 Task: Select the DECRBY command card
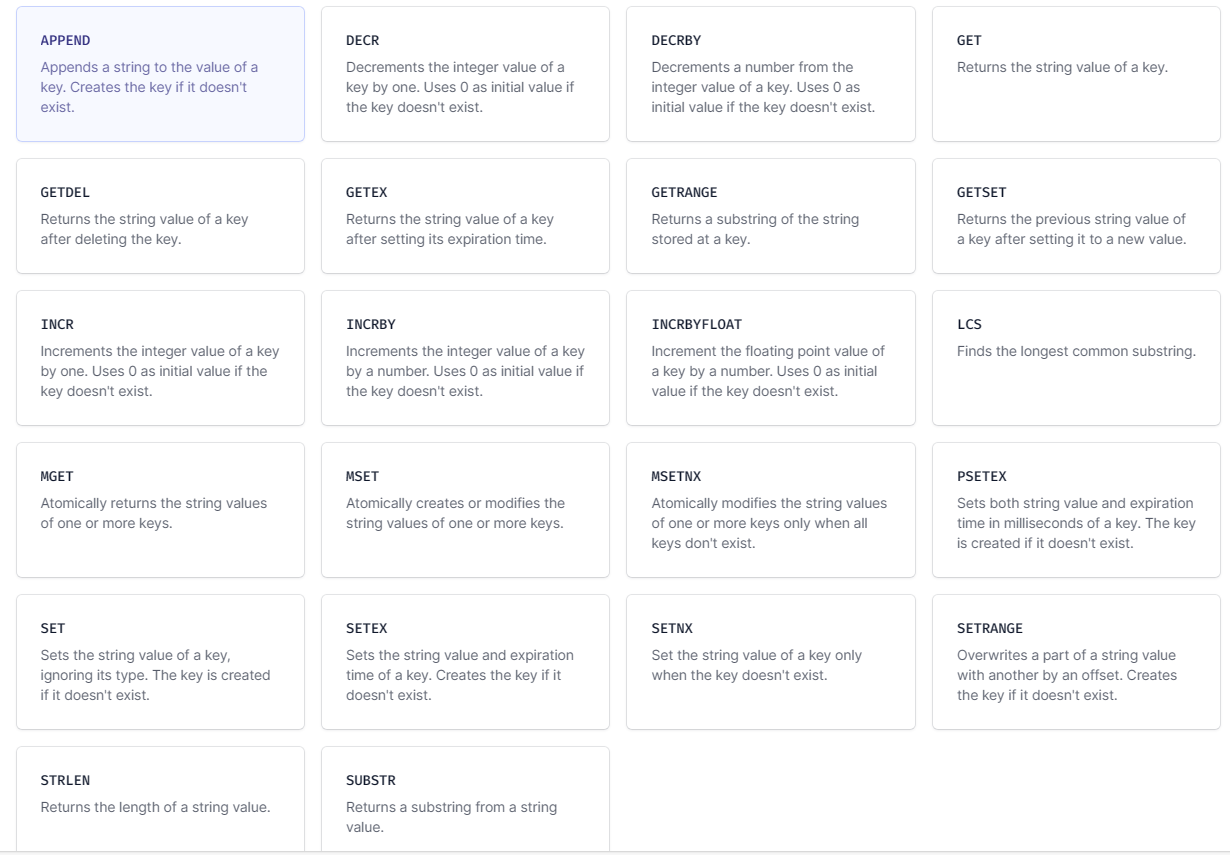(x=771, y=74)
